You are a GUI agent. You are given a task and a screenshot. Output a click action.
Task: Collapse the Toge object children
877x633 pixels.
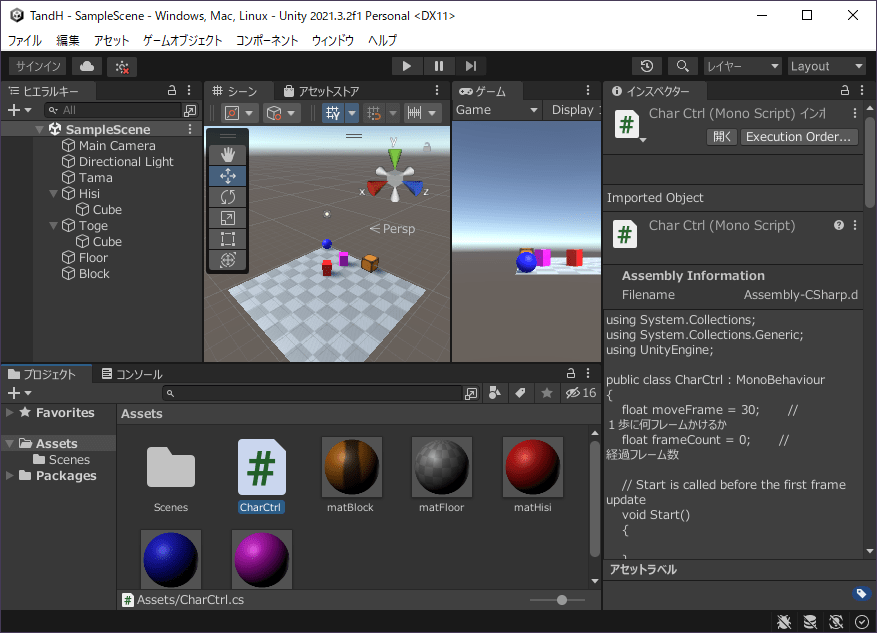[x=54, y=226]
